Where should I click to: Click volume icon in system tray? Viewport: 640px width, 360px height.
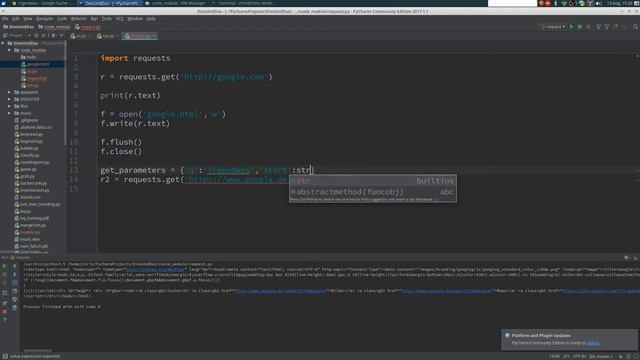[x=598, y=3]
